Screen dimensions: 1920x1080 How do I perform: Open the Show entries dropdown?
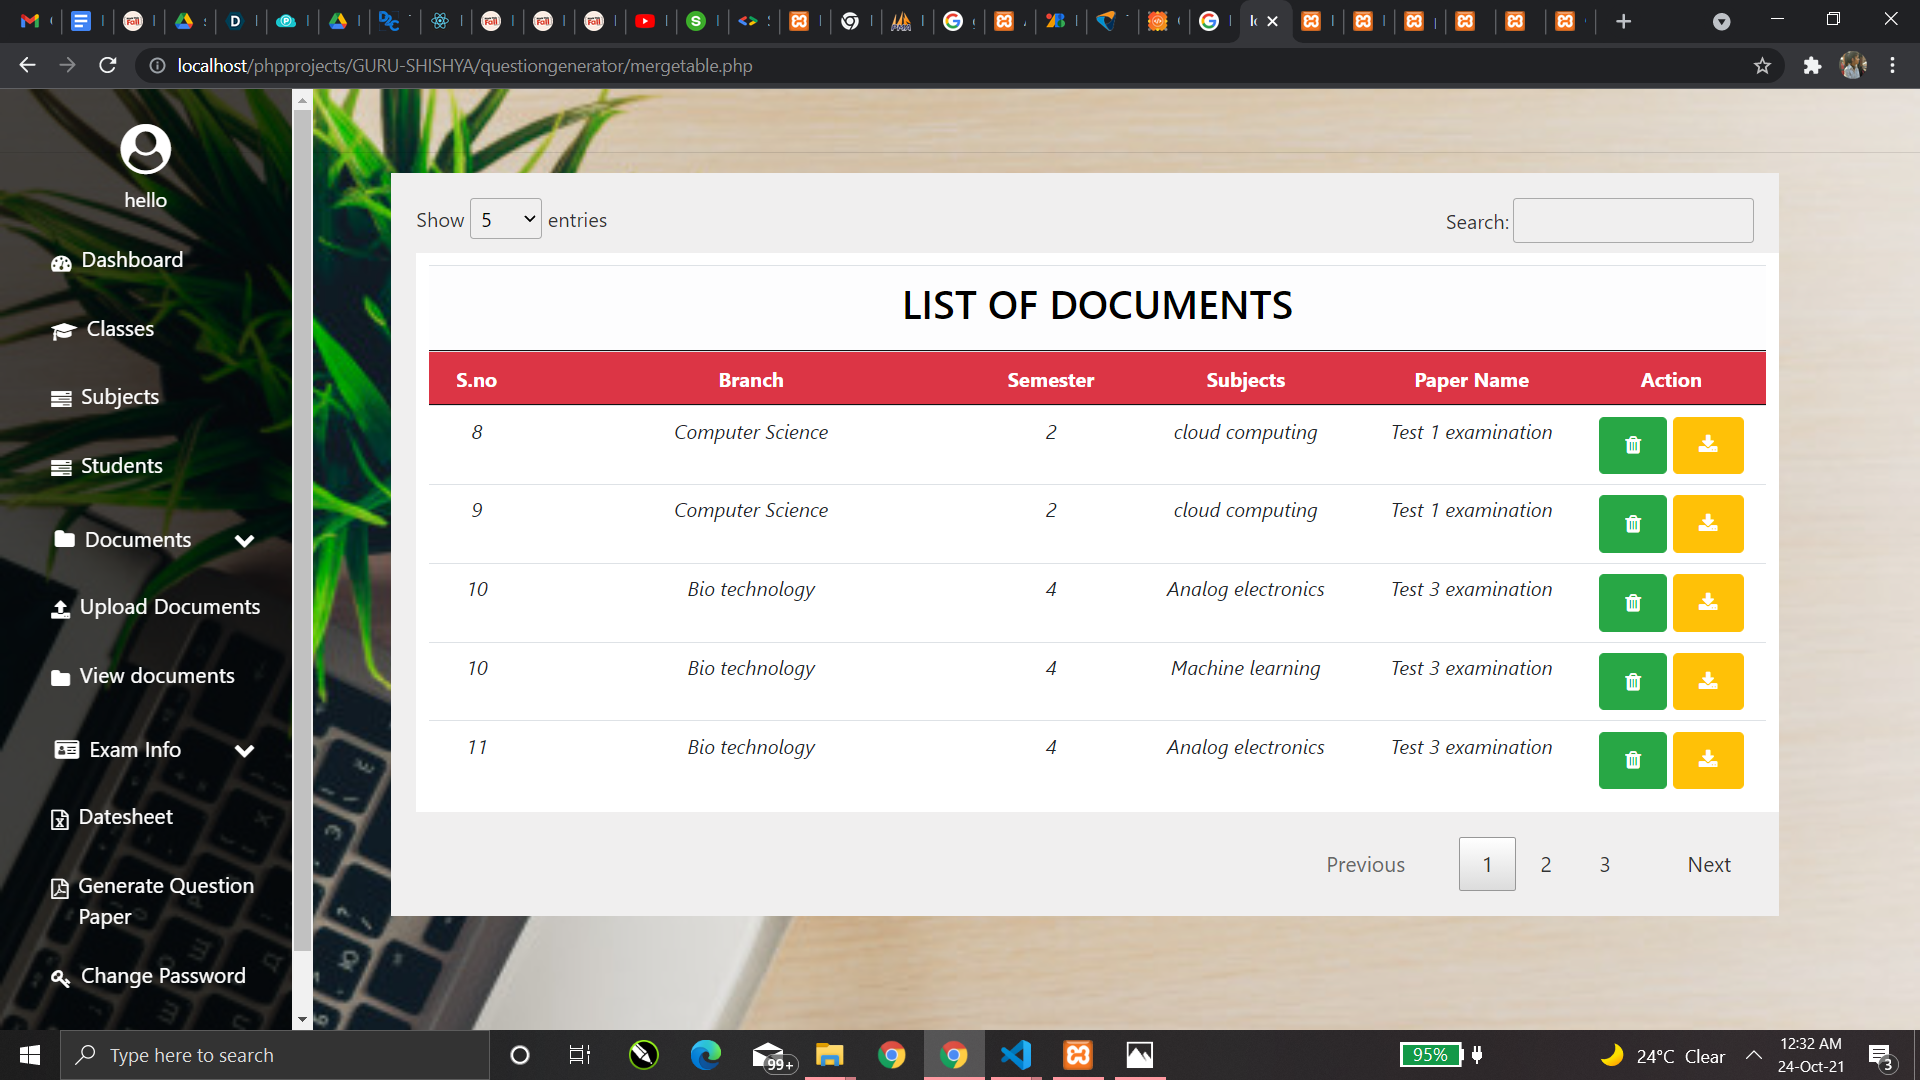[505, 219]
